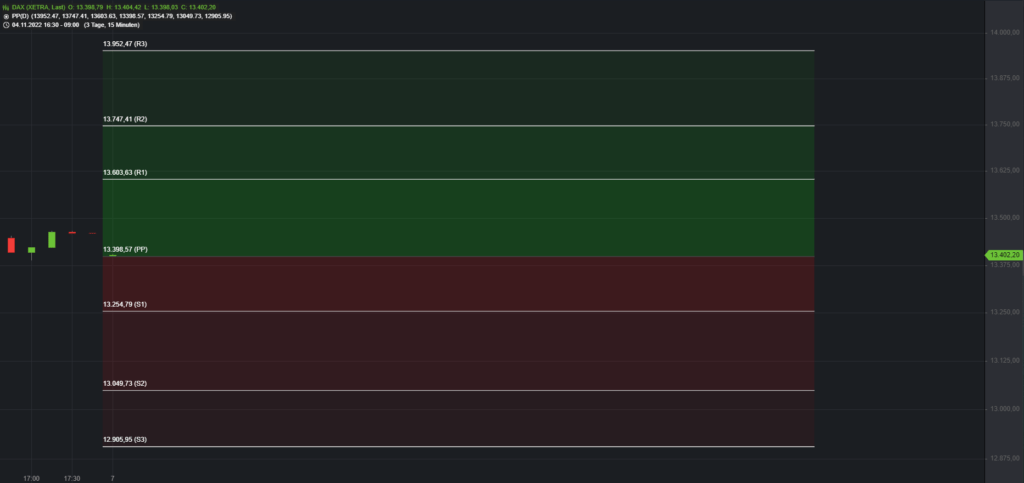Click the candlestick chart icon beside DAX
This screenshot has width=1024, height=483.
(6, 7)
